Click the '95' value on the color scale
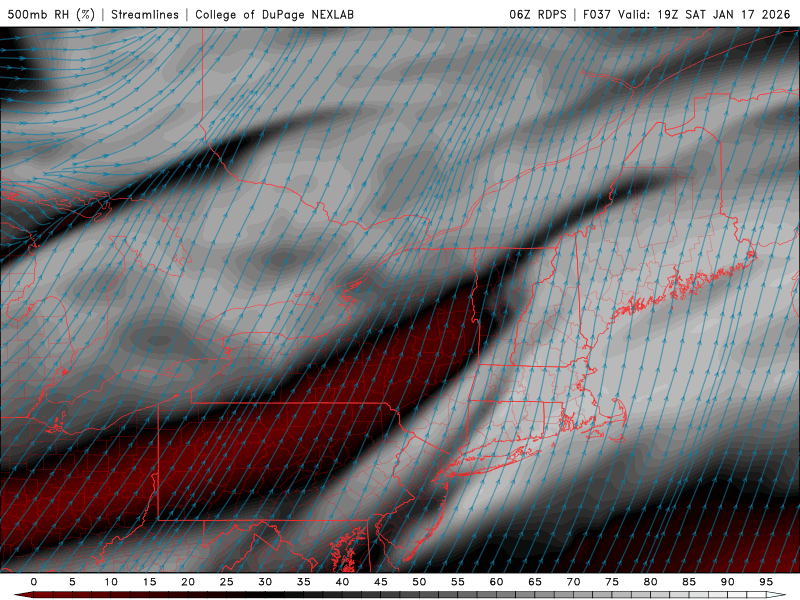Image resolution: width=800 pixels, height=600 pixels. tap(766, 582)
